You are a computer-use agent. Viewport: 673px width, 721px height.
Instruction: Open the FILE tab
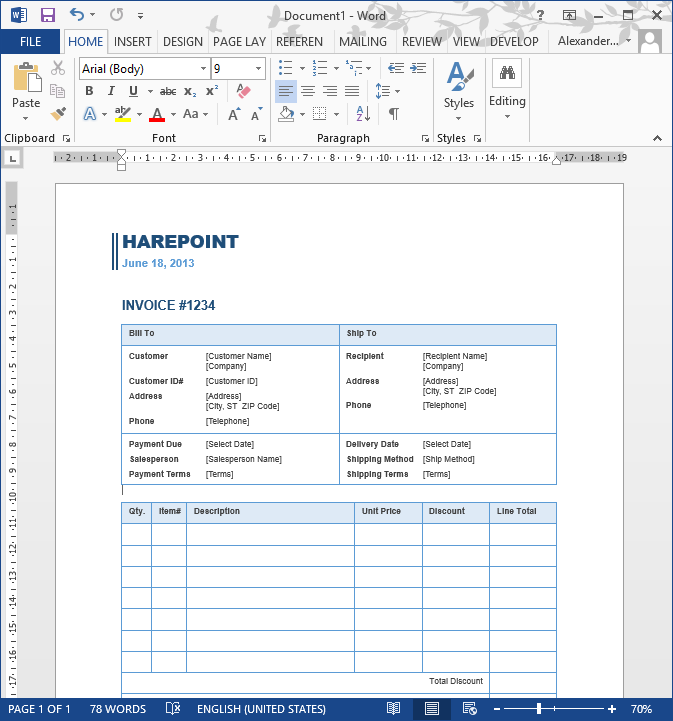coord(30,42)
